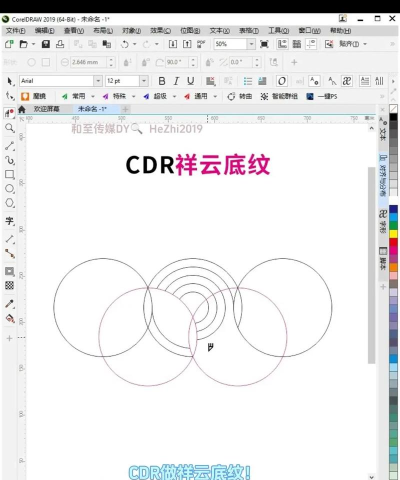Add a new document tab with plus
The height and width of the screenshot is (480, 400).
(126, 109)
